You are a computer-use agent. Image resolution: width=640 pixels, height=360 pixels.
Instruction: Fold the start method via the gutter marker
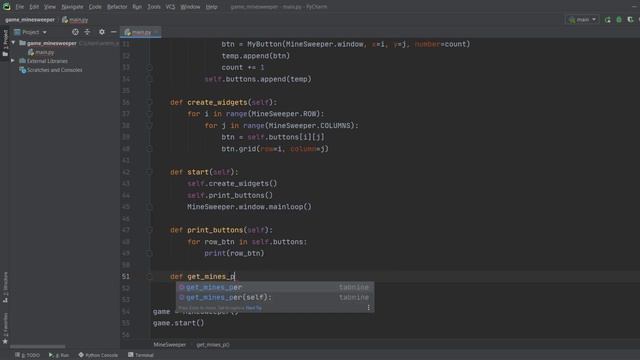[149, 172]
